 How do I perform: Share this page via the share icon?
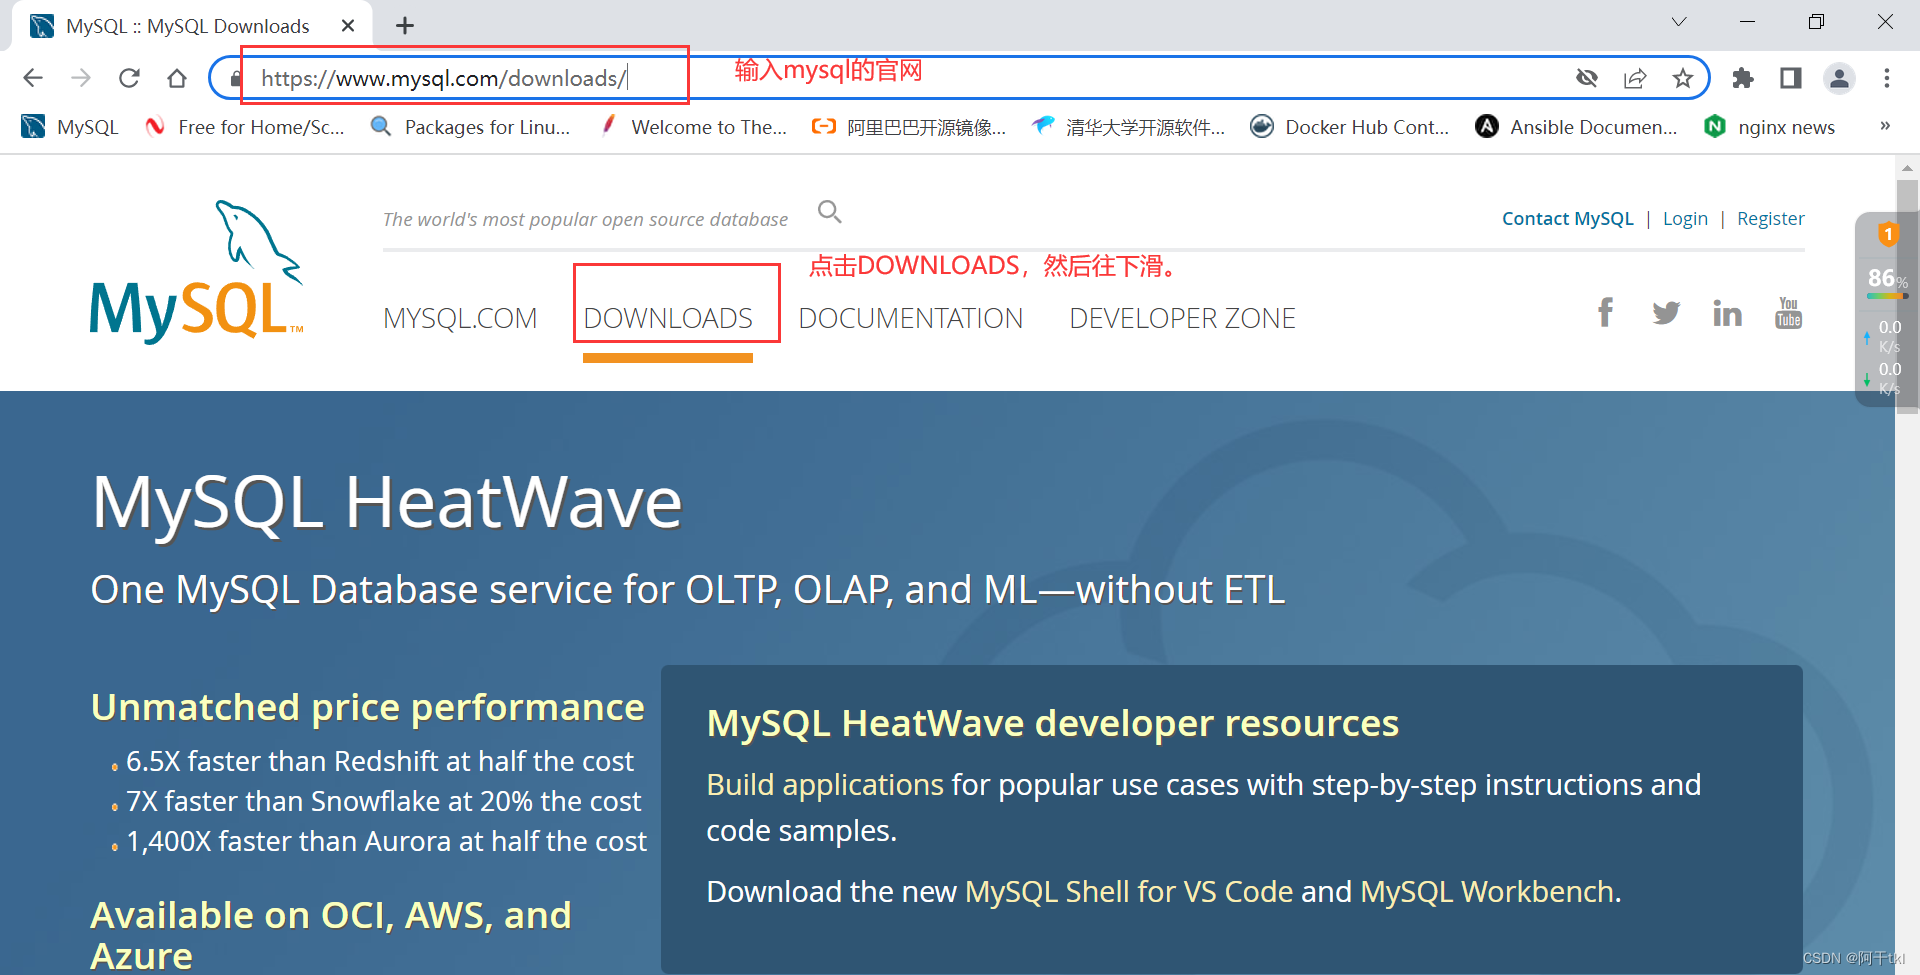(x=1635, y=78)
